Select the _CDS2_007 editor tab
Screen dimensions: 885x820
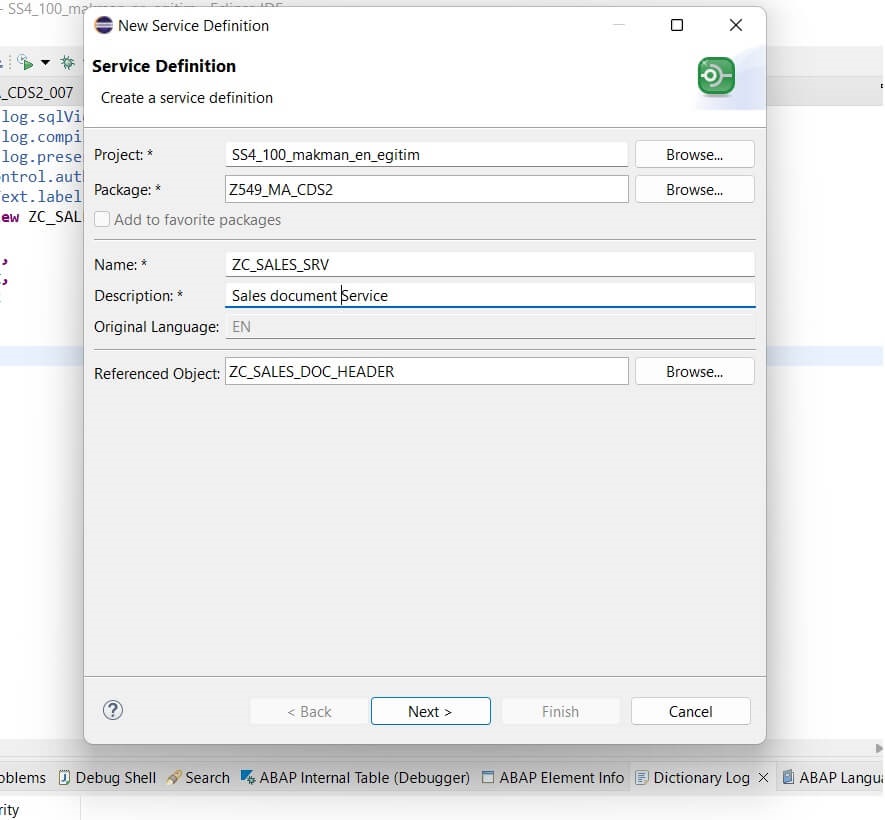pyautogui.click(x=37, y=92)
